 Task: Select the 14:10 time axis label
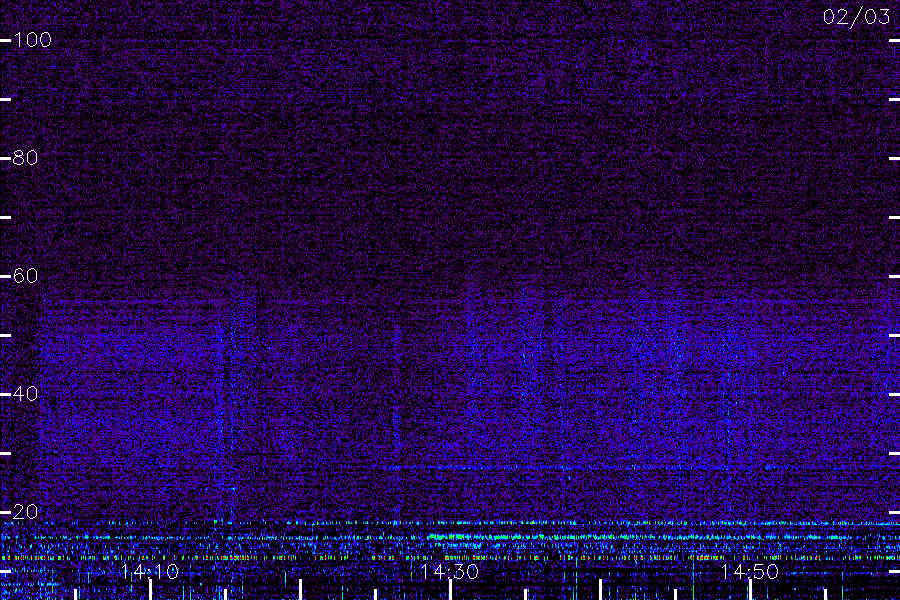tap(150, 572)
